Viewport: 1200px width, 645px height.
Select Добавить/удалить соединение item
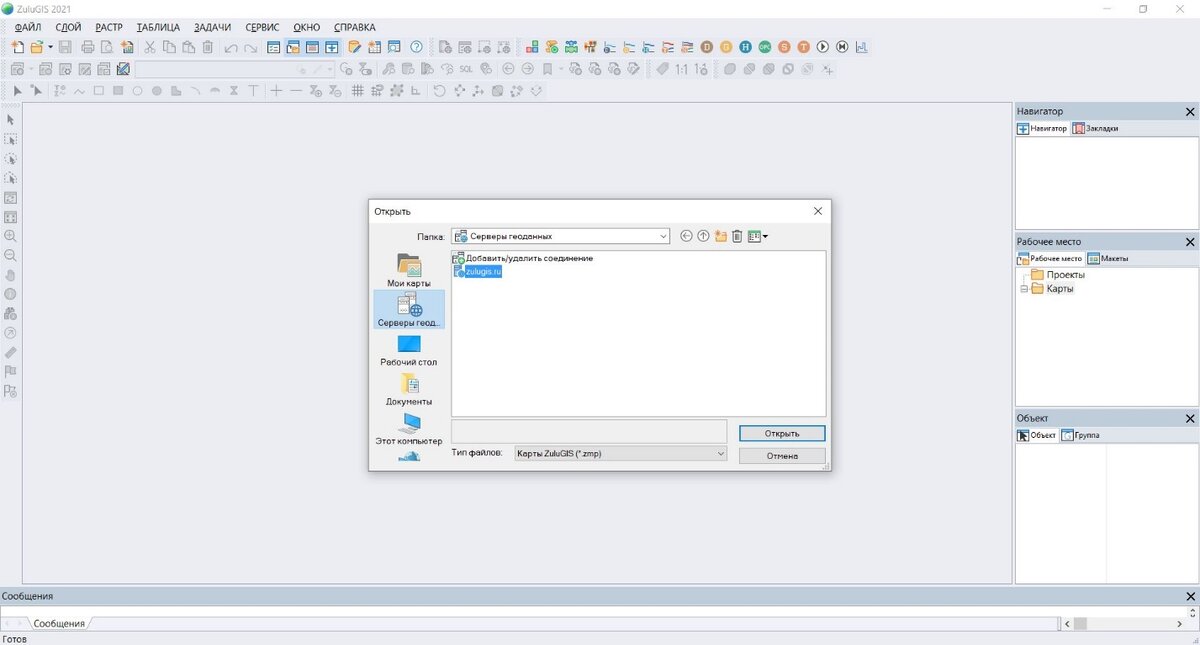coord(523,258)
